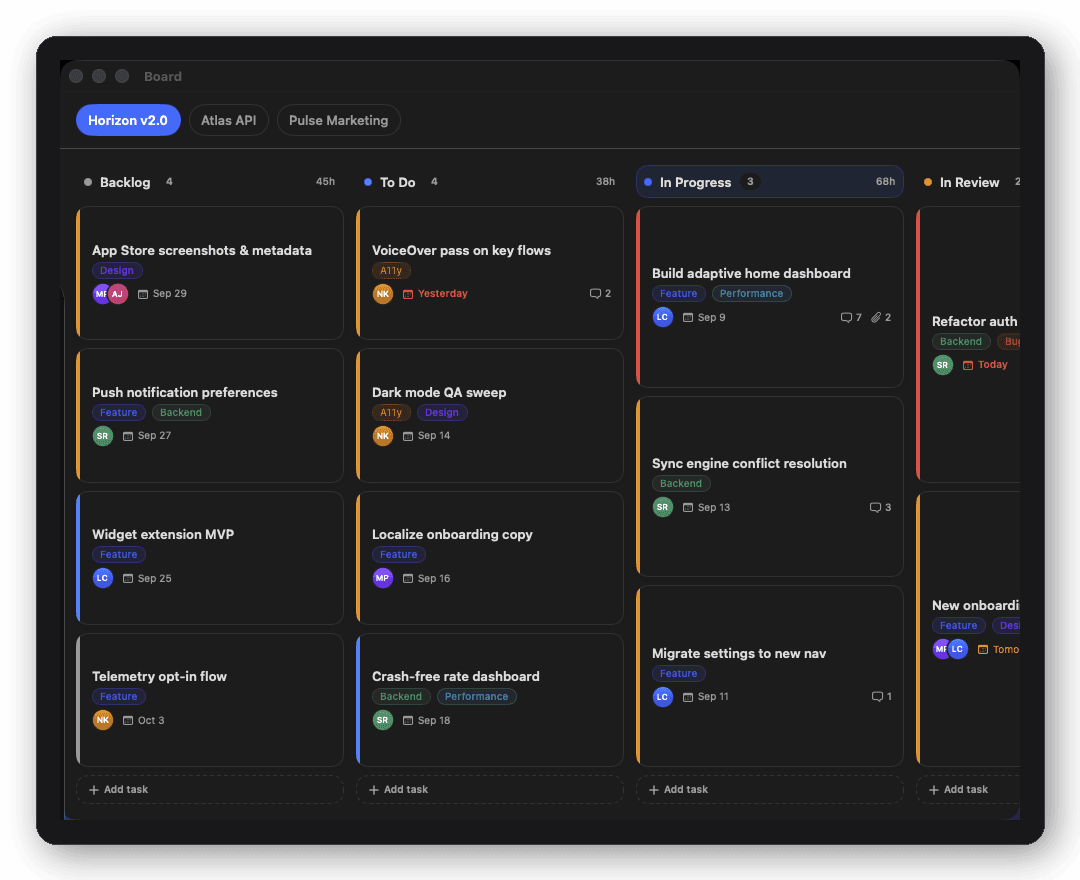1080x880 pixels.
Task: Open the Atlas API project tab
Action: click(x=228, y=120)
